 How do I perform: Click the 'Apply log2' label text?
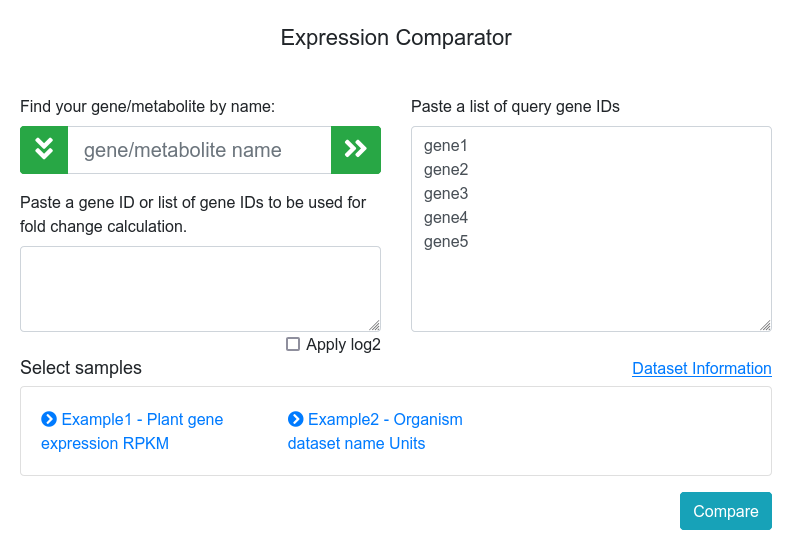(x=343, y=344)
